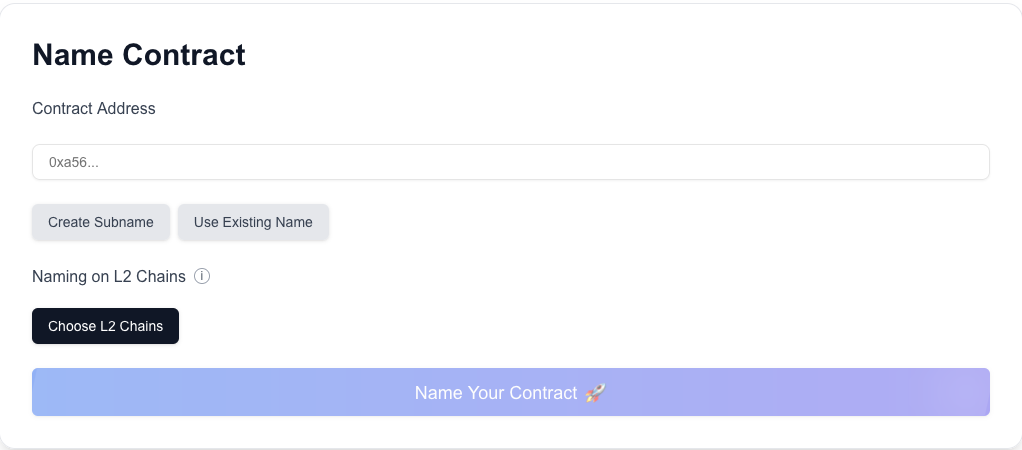Click the info icon beside Naming on L2 Chains
Viewport: 1022px width, 450px height.
pyautogui.click(x=202, y=276)
